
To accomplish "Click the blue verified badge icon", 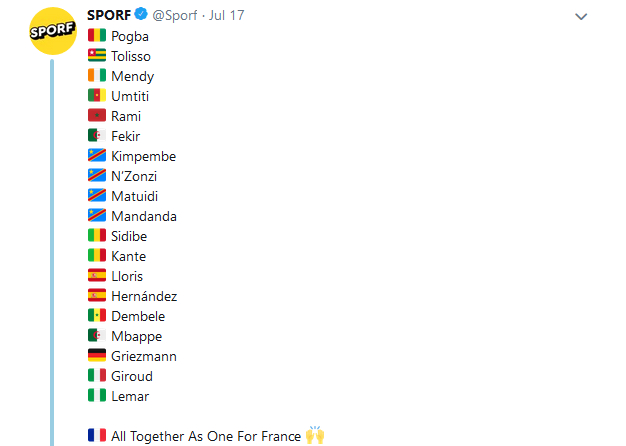I will pyautogui.click(x=144, y=16).
